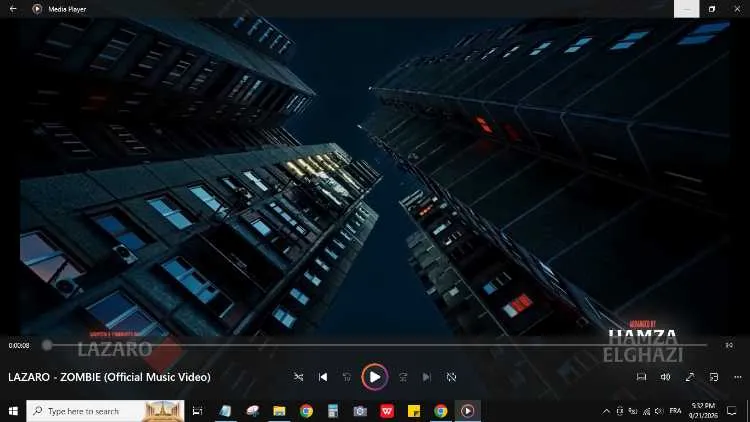The width and height of the screenshot is (750, 422).
Task: Go back using the back arrow
Action: [x=13, y=9]
